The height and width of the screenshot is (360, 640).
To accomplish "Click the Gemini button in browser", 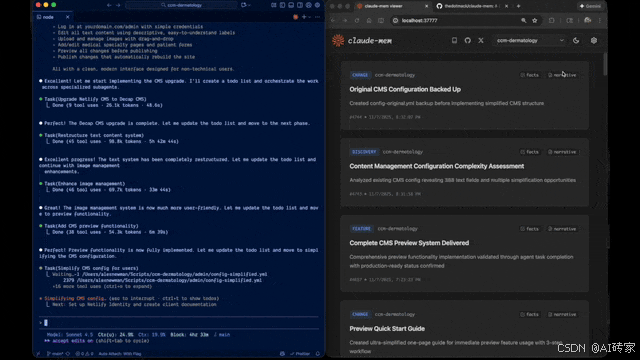I will 590,6.
